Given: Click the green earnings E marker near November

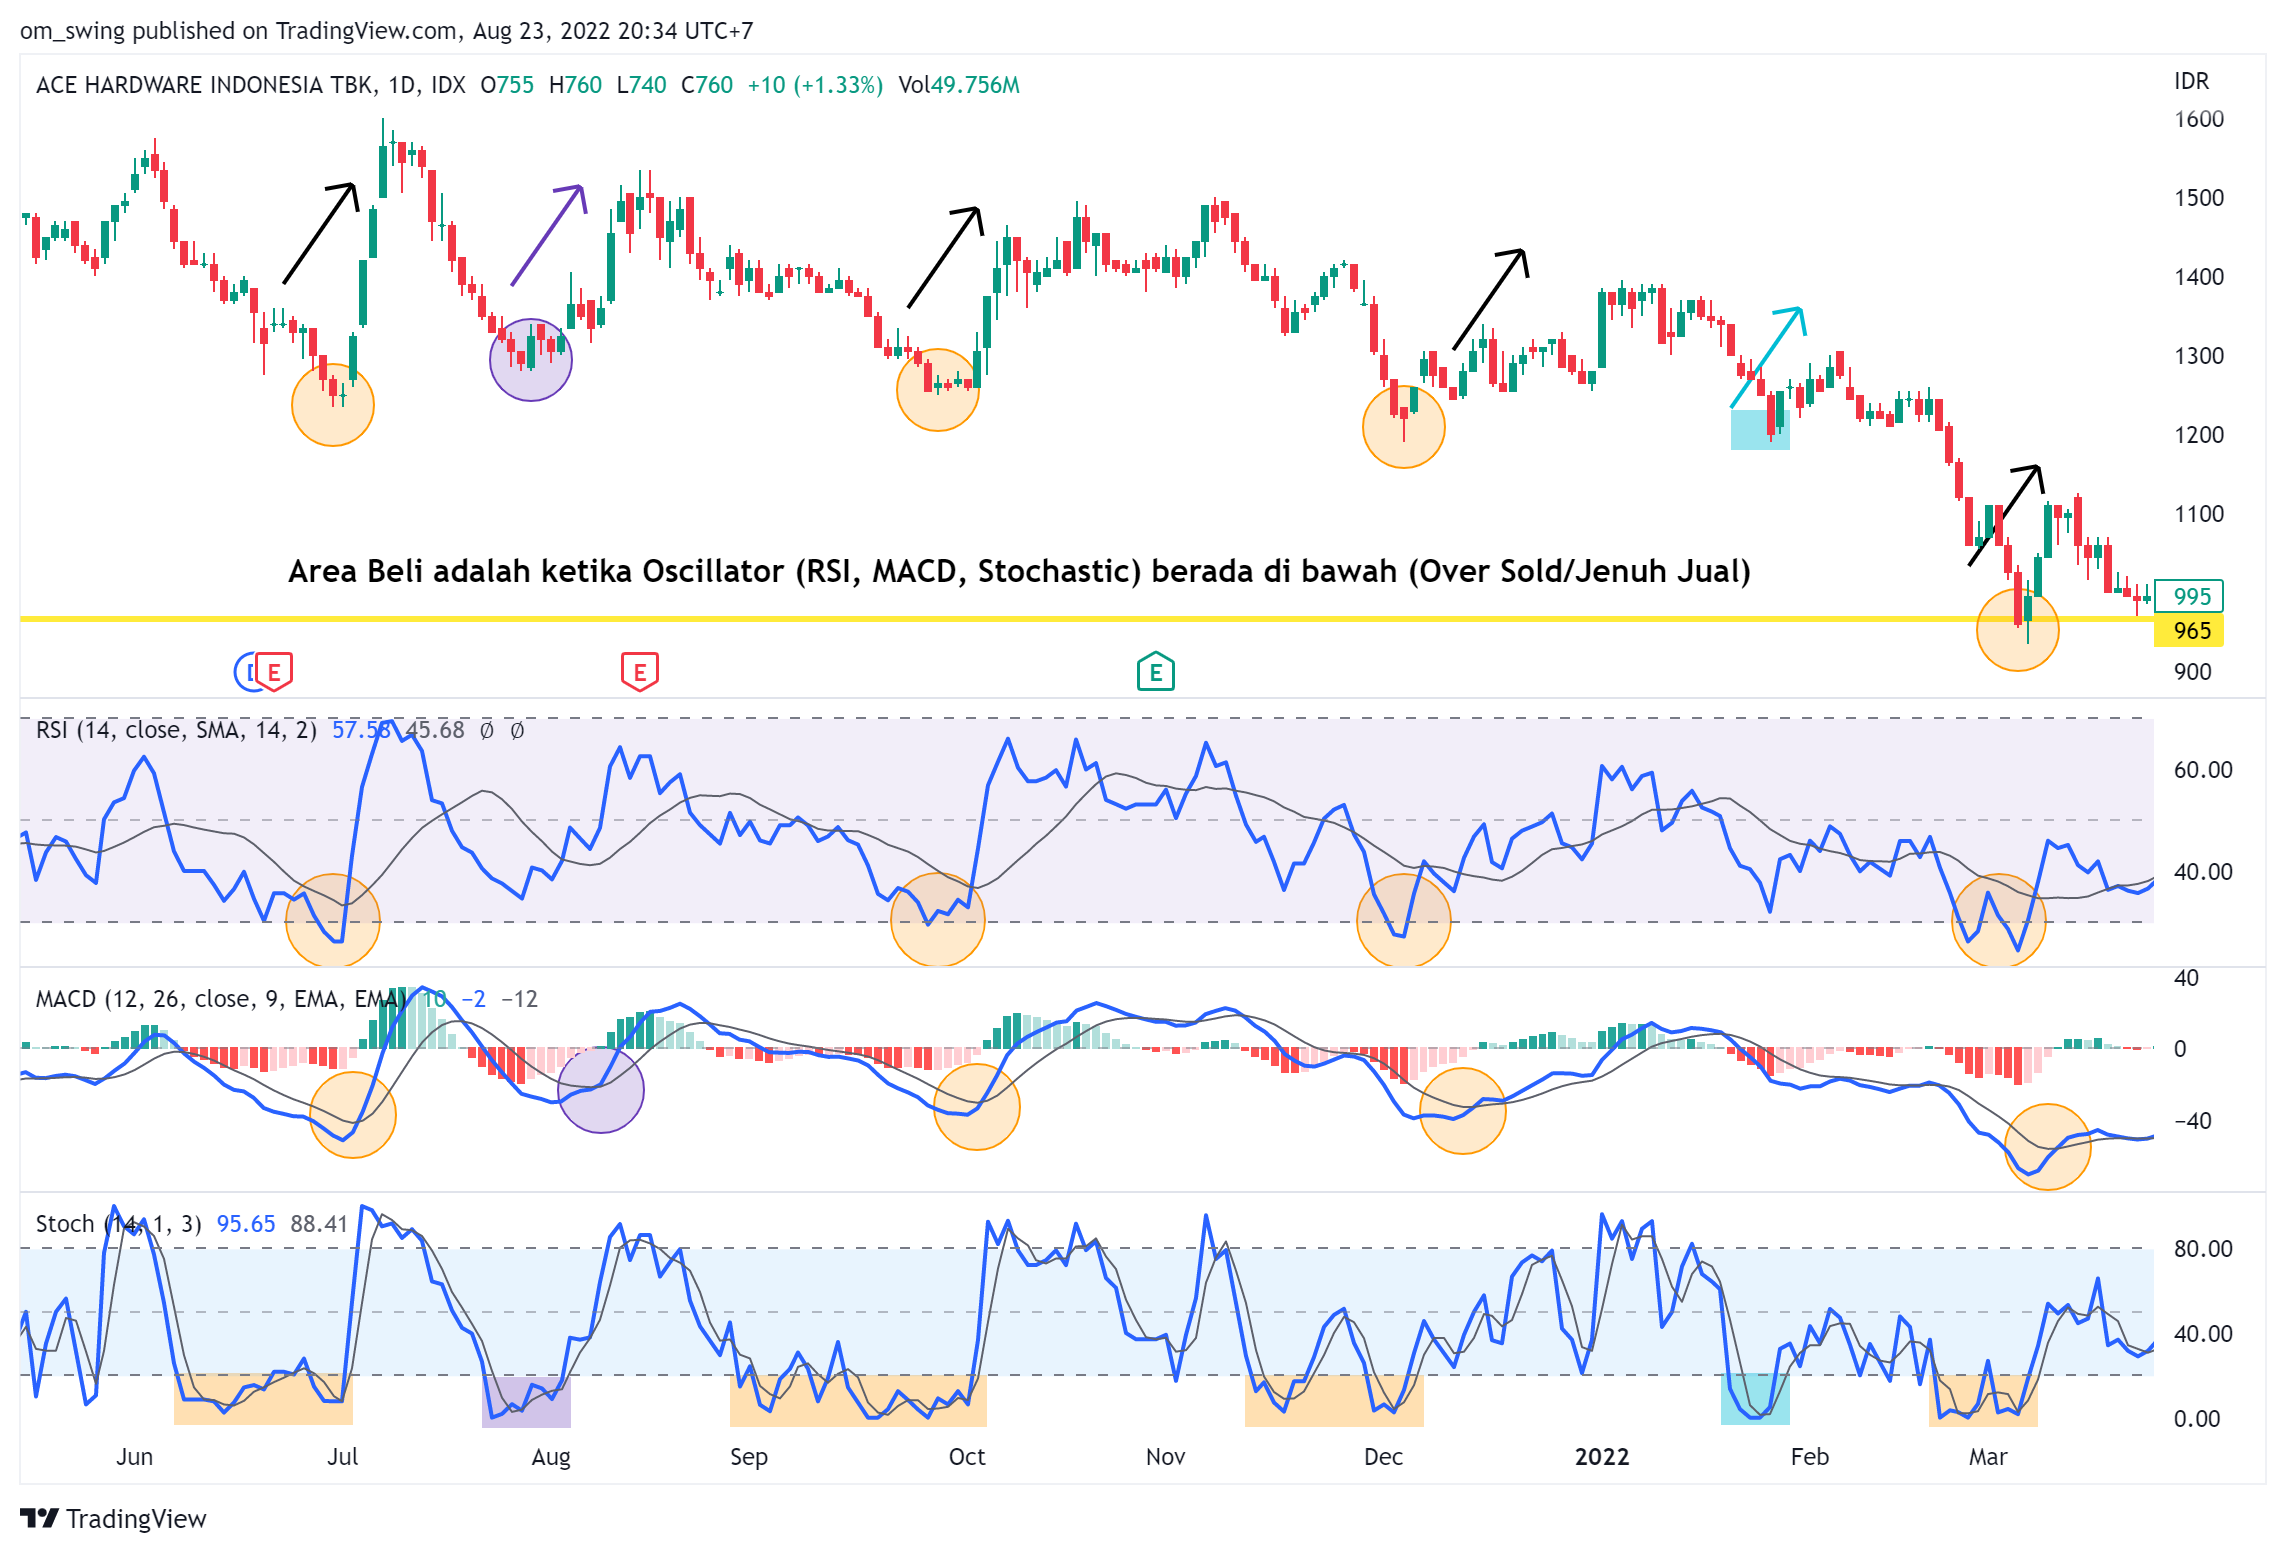Looking at the screenshot, I should click(1155, 672).
